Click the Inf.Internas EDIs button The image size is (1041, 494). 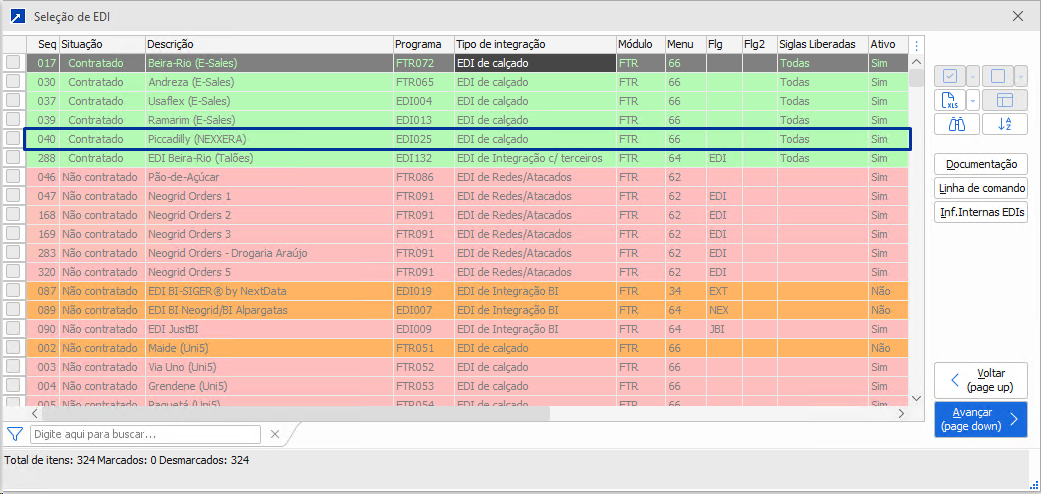tap(981, 212)
